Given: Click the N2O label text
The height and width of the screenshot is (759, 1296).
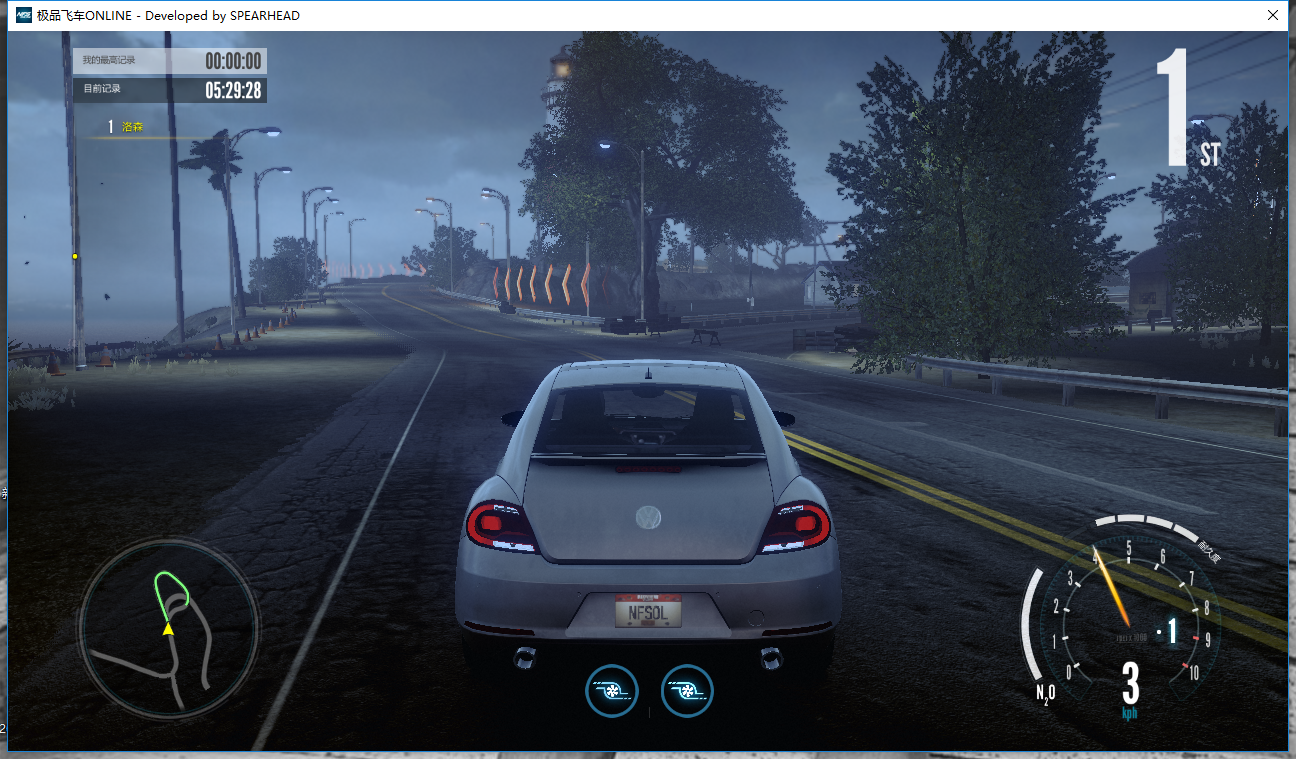Looking at the screenshot, I should click(x=1046, y=692).
